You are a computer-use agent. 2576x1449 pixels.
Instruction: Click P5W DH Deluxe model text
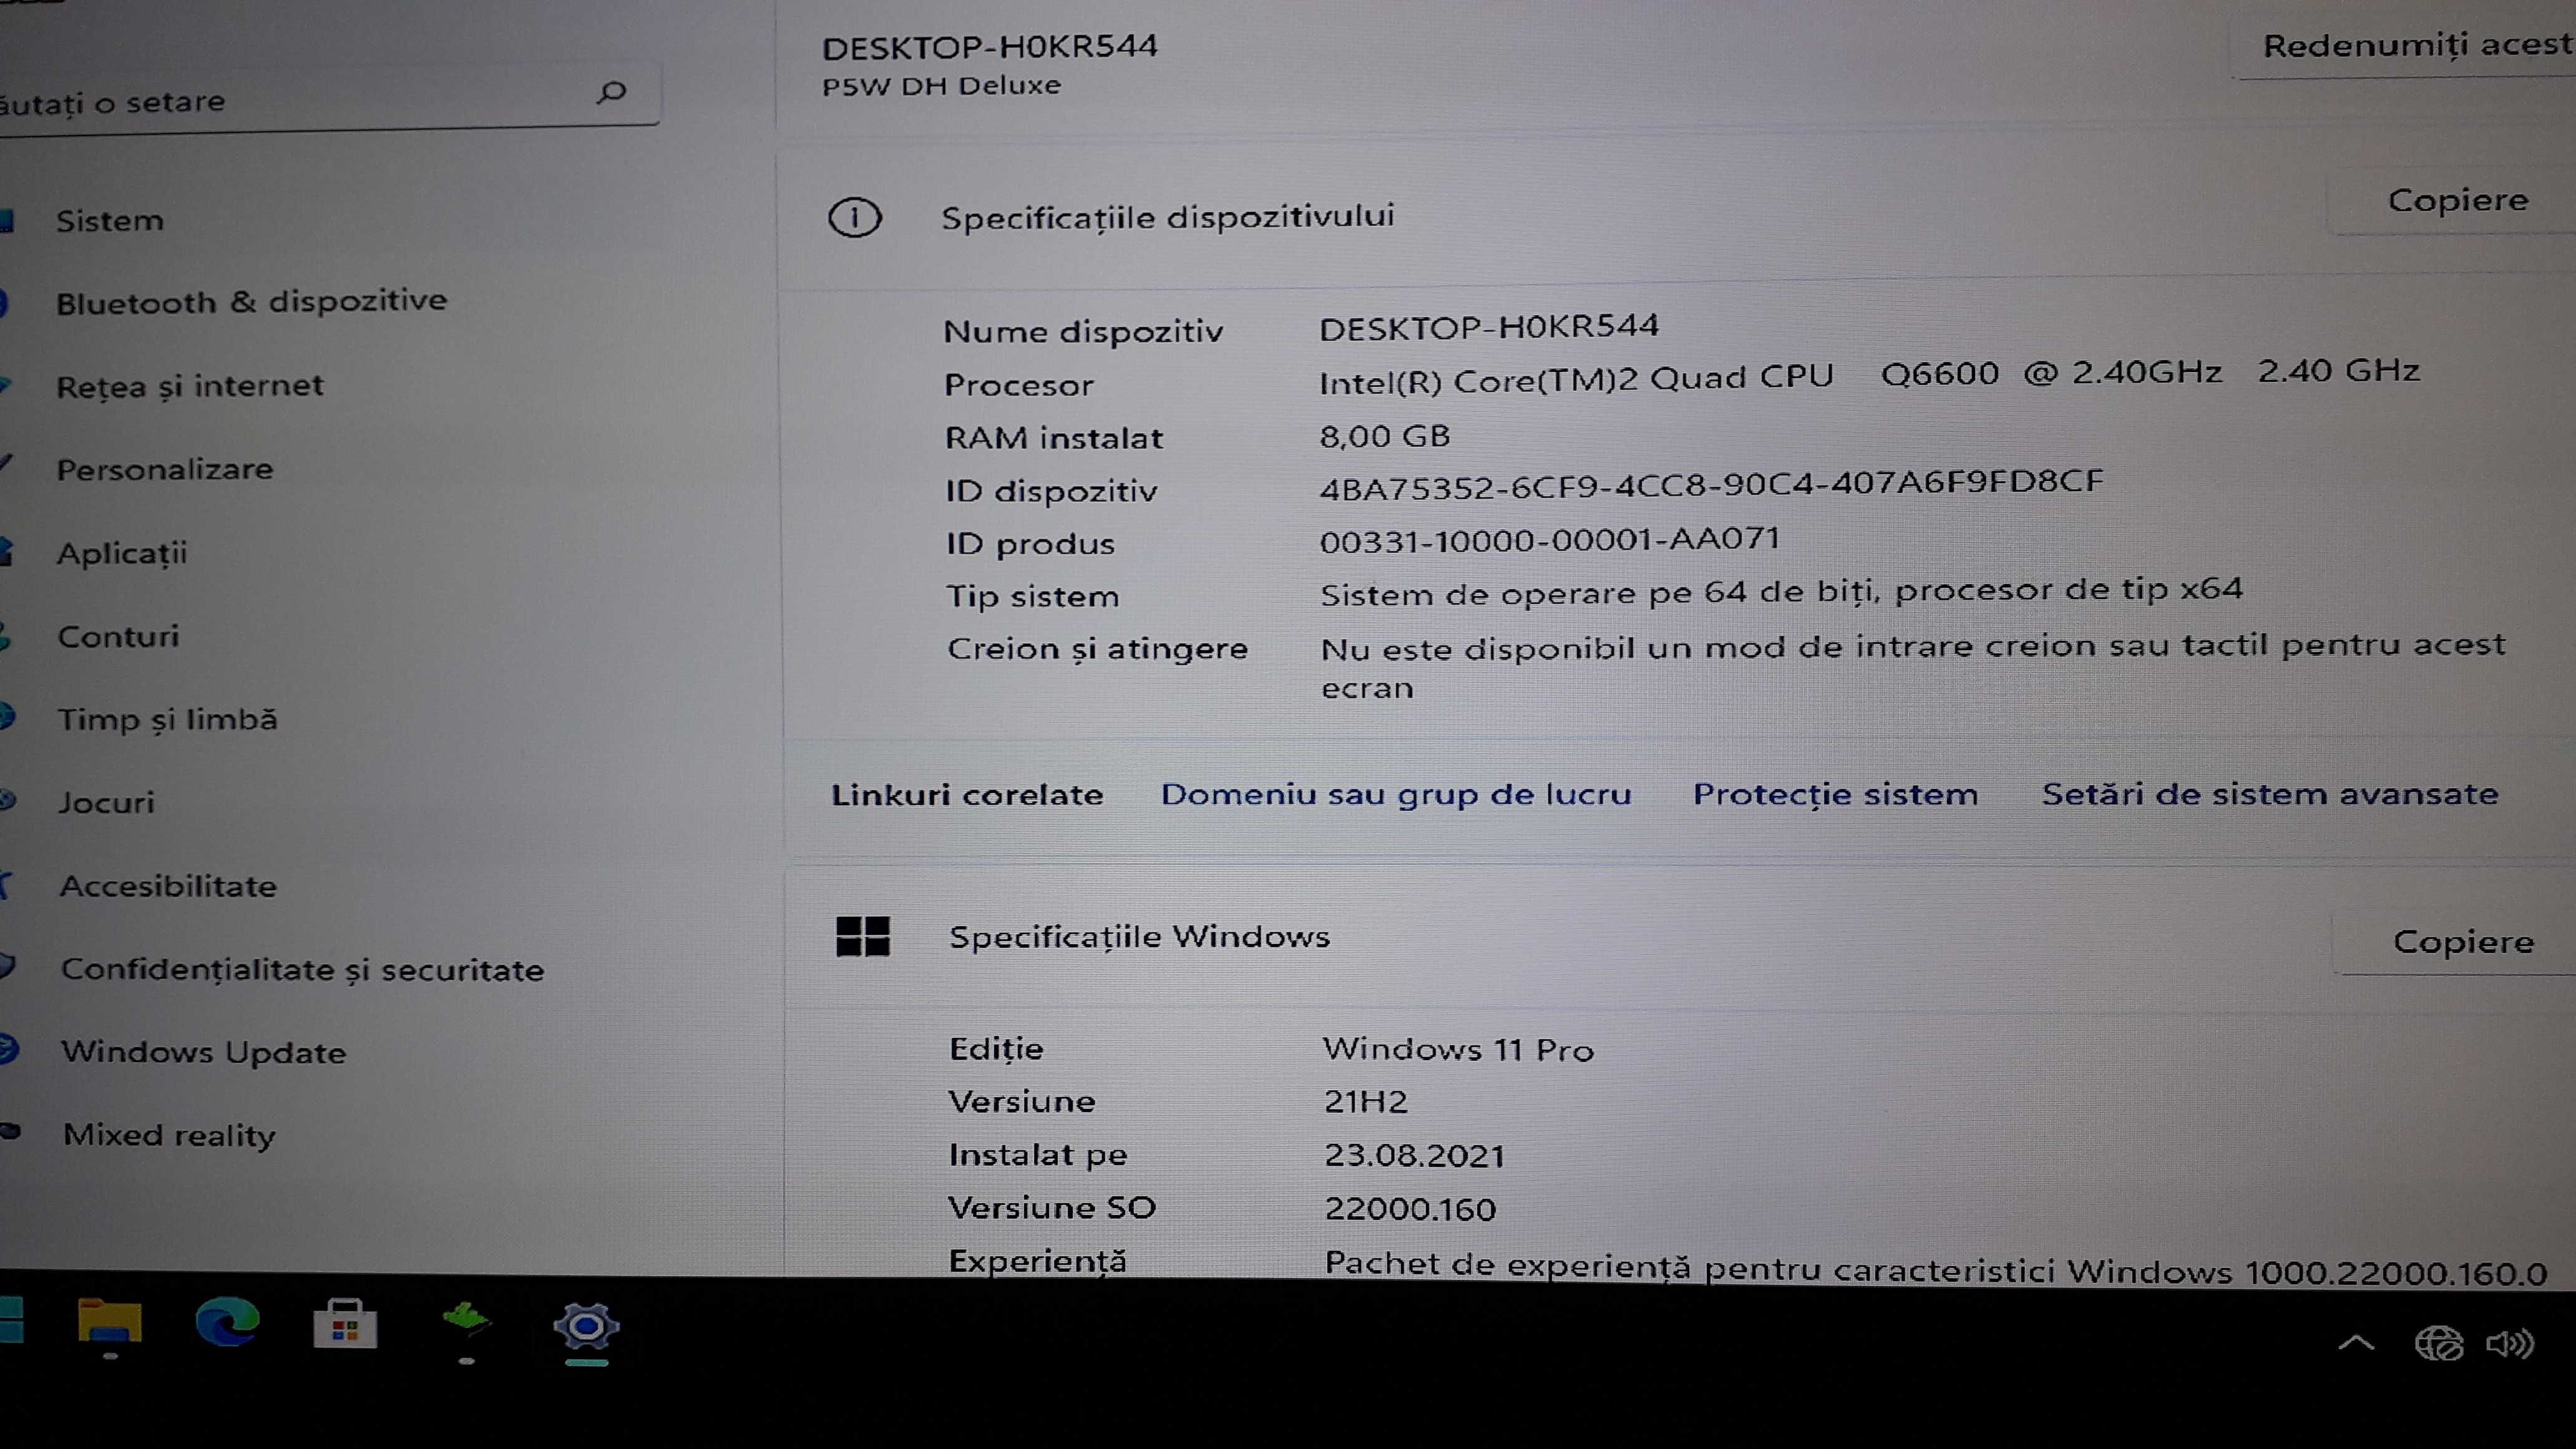pyautogui.click(x=941, y=86)
